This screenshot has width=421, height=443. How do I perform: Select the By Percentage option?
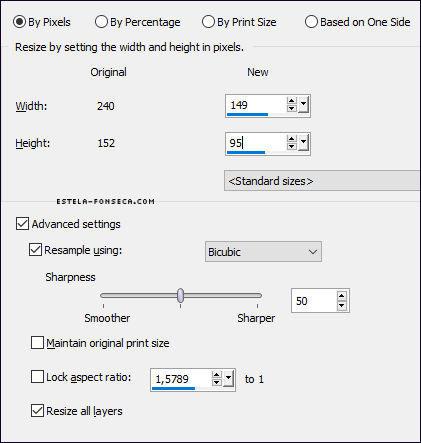pos(138,22)
